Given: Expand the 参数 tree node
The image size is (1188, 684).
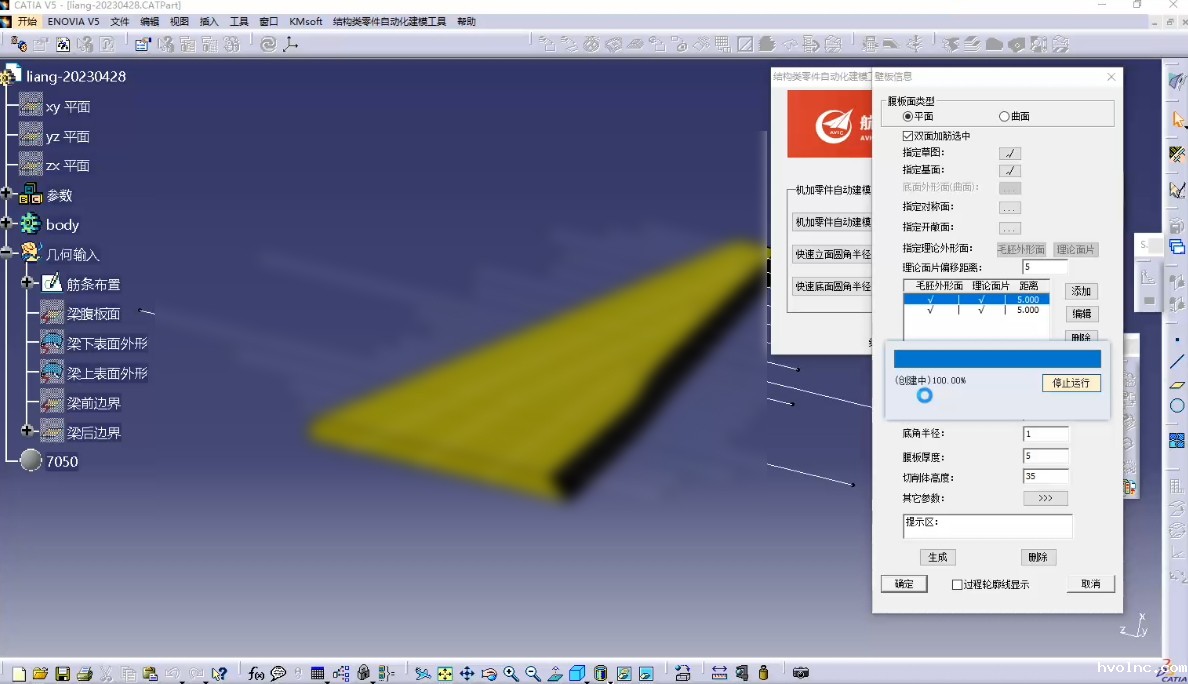Looking at the screenshot, I should [x=7, y=195].
